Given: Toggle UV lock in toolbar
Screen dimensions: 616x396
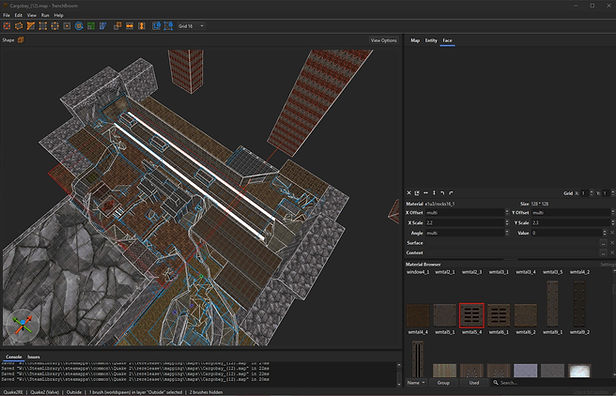Looking at the screenshot, I should click(169, 26).
